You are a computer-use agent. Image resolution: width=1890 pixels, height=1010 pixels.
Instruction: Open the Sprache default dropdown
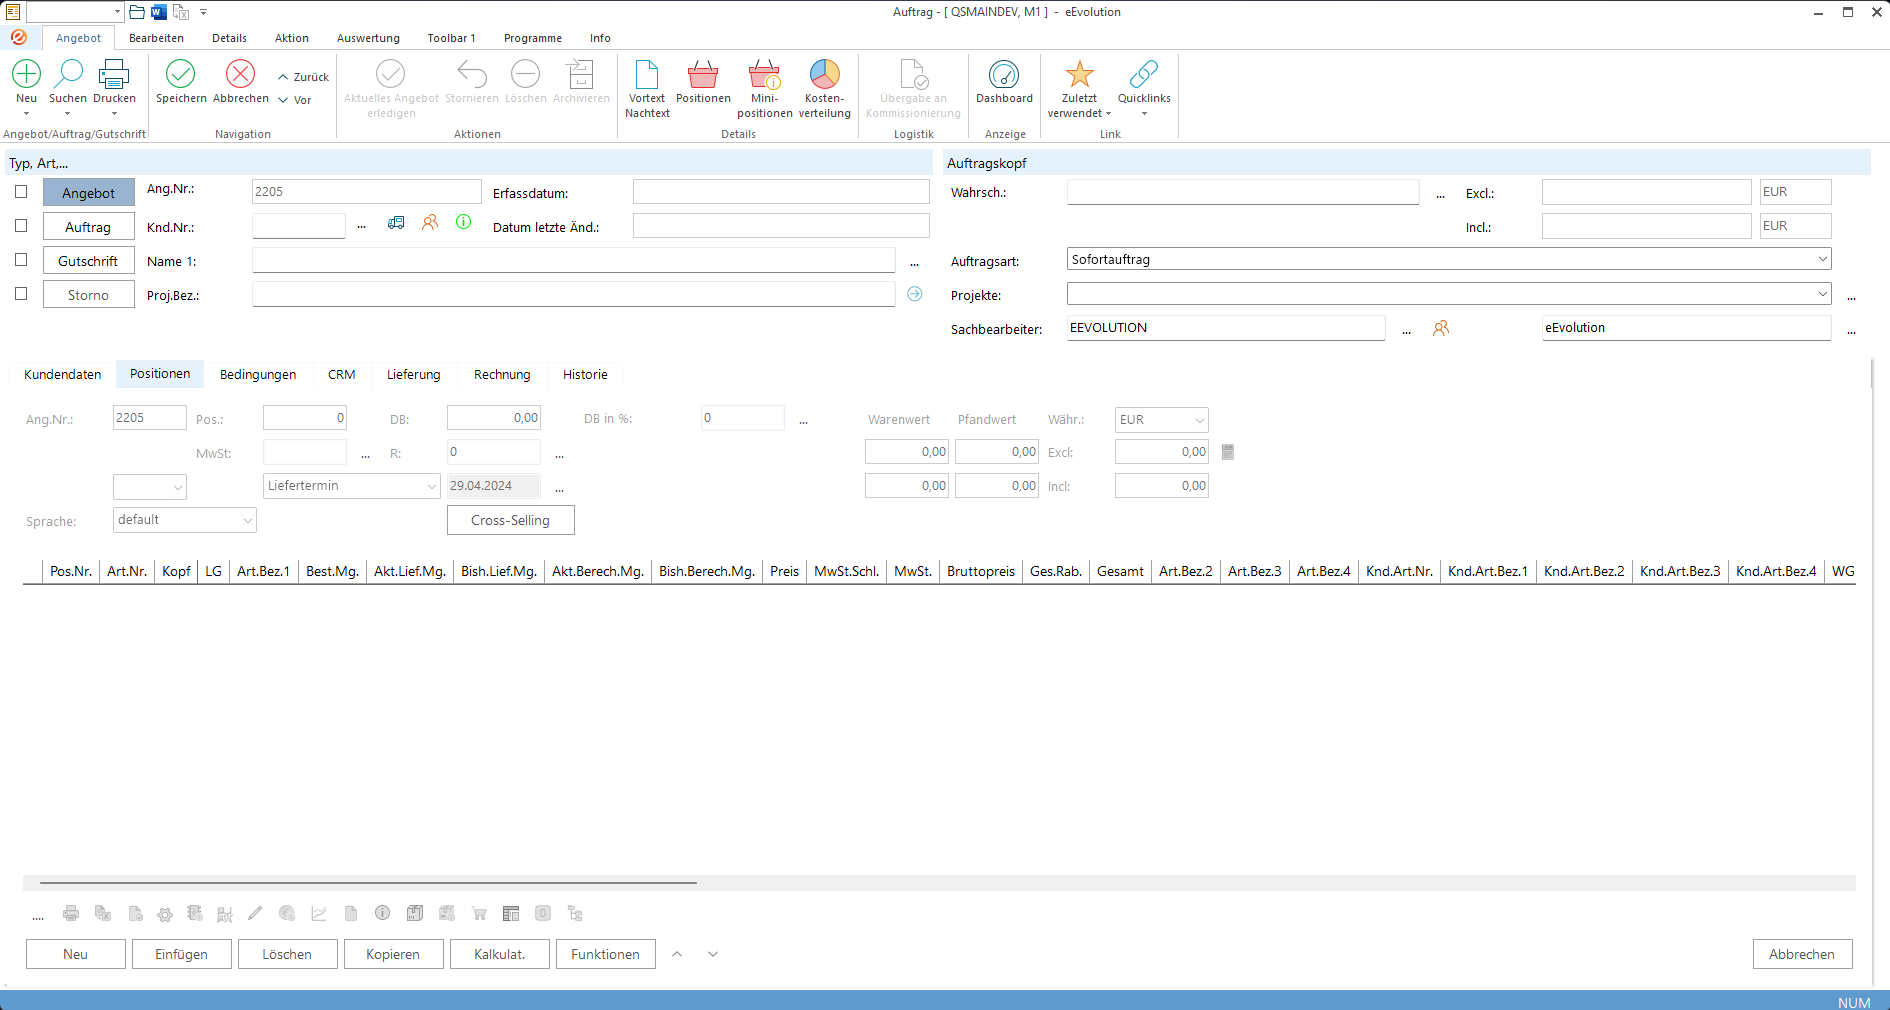click(x=247, y=520)
